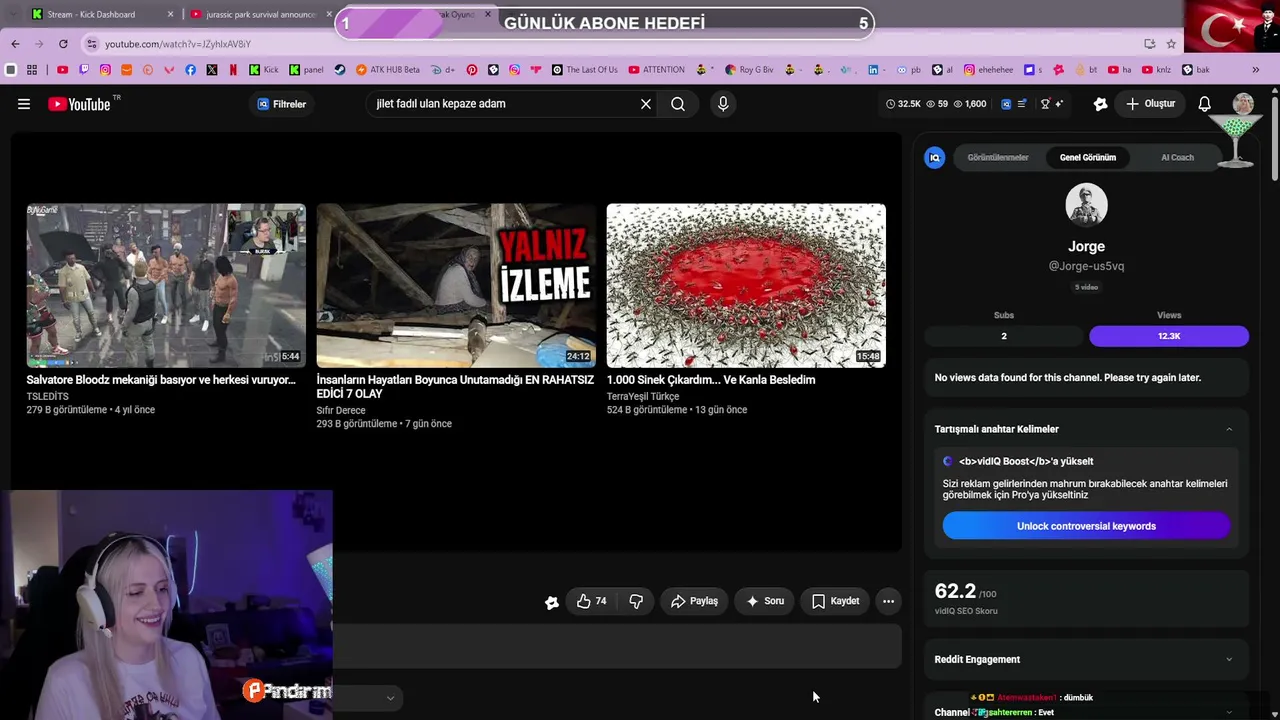Image resolution: width=1280 pixels, height=720 pixels.
Task: Click the Filtreler button
Action: tap(282, 104)
